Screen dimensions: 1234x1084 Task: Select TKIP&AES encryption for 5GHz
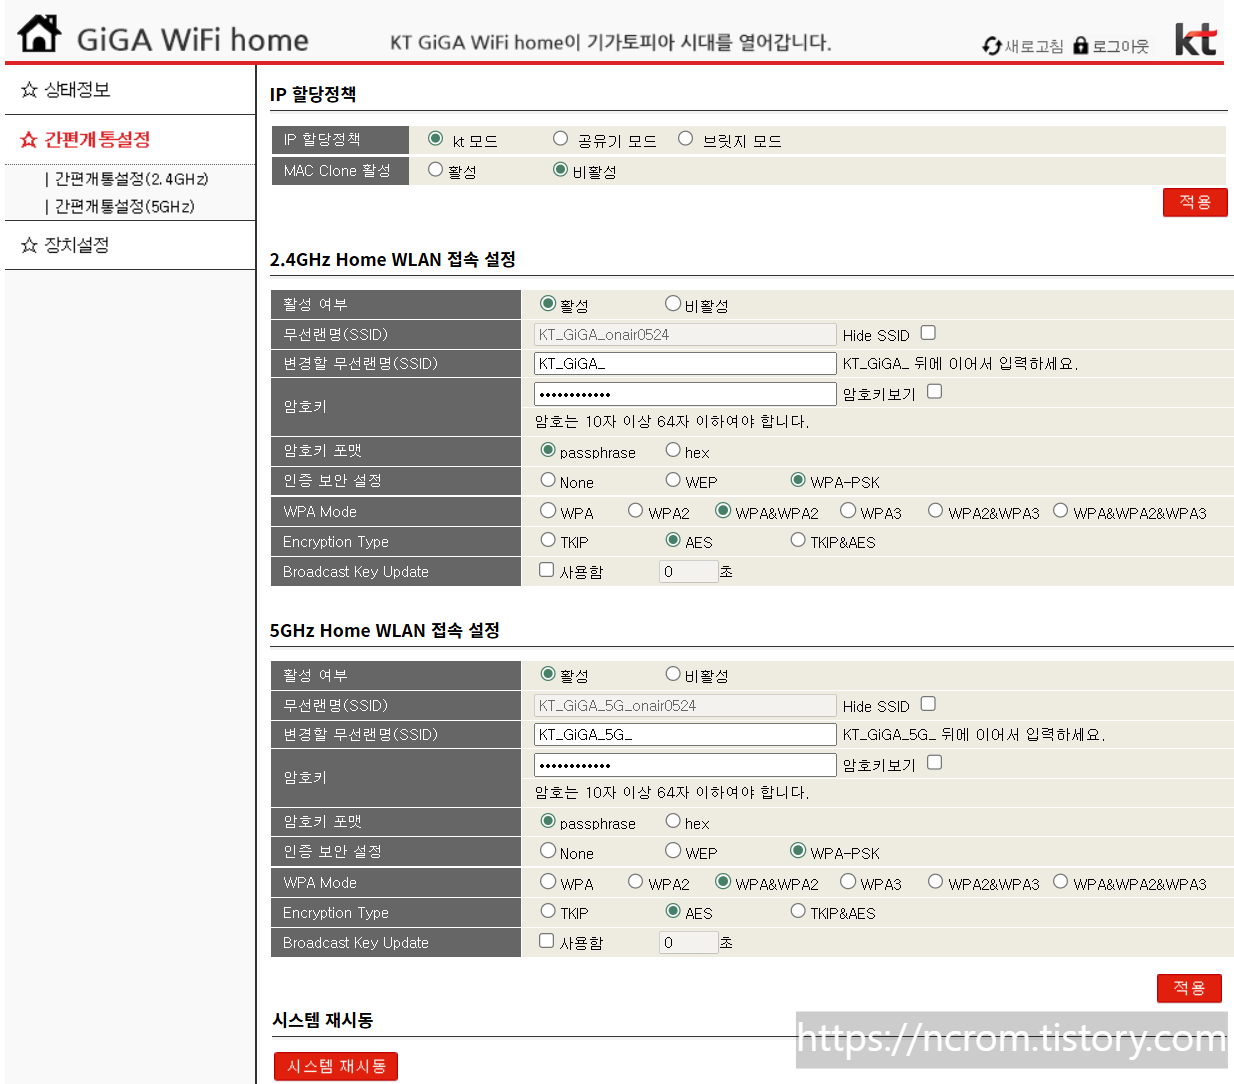click(798, 911)
